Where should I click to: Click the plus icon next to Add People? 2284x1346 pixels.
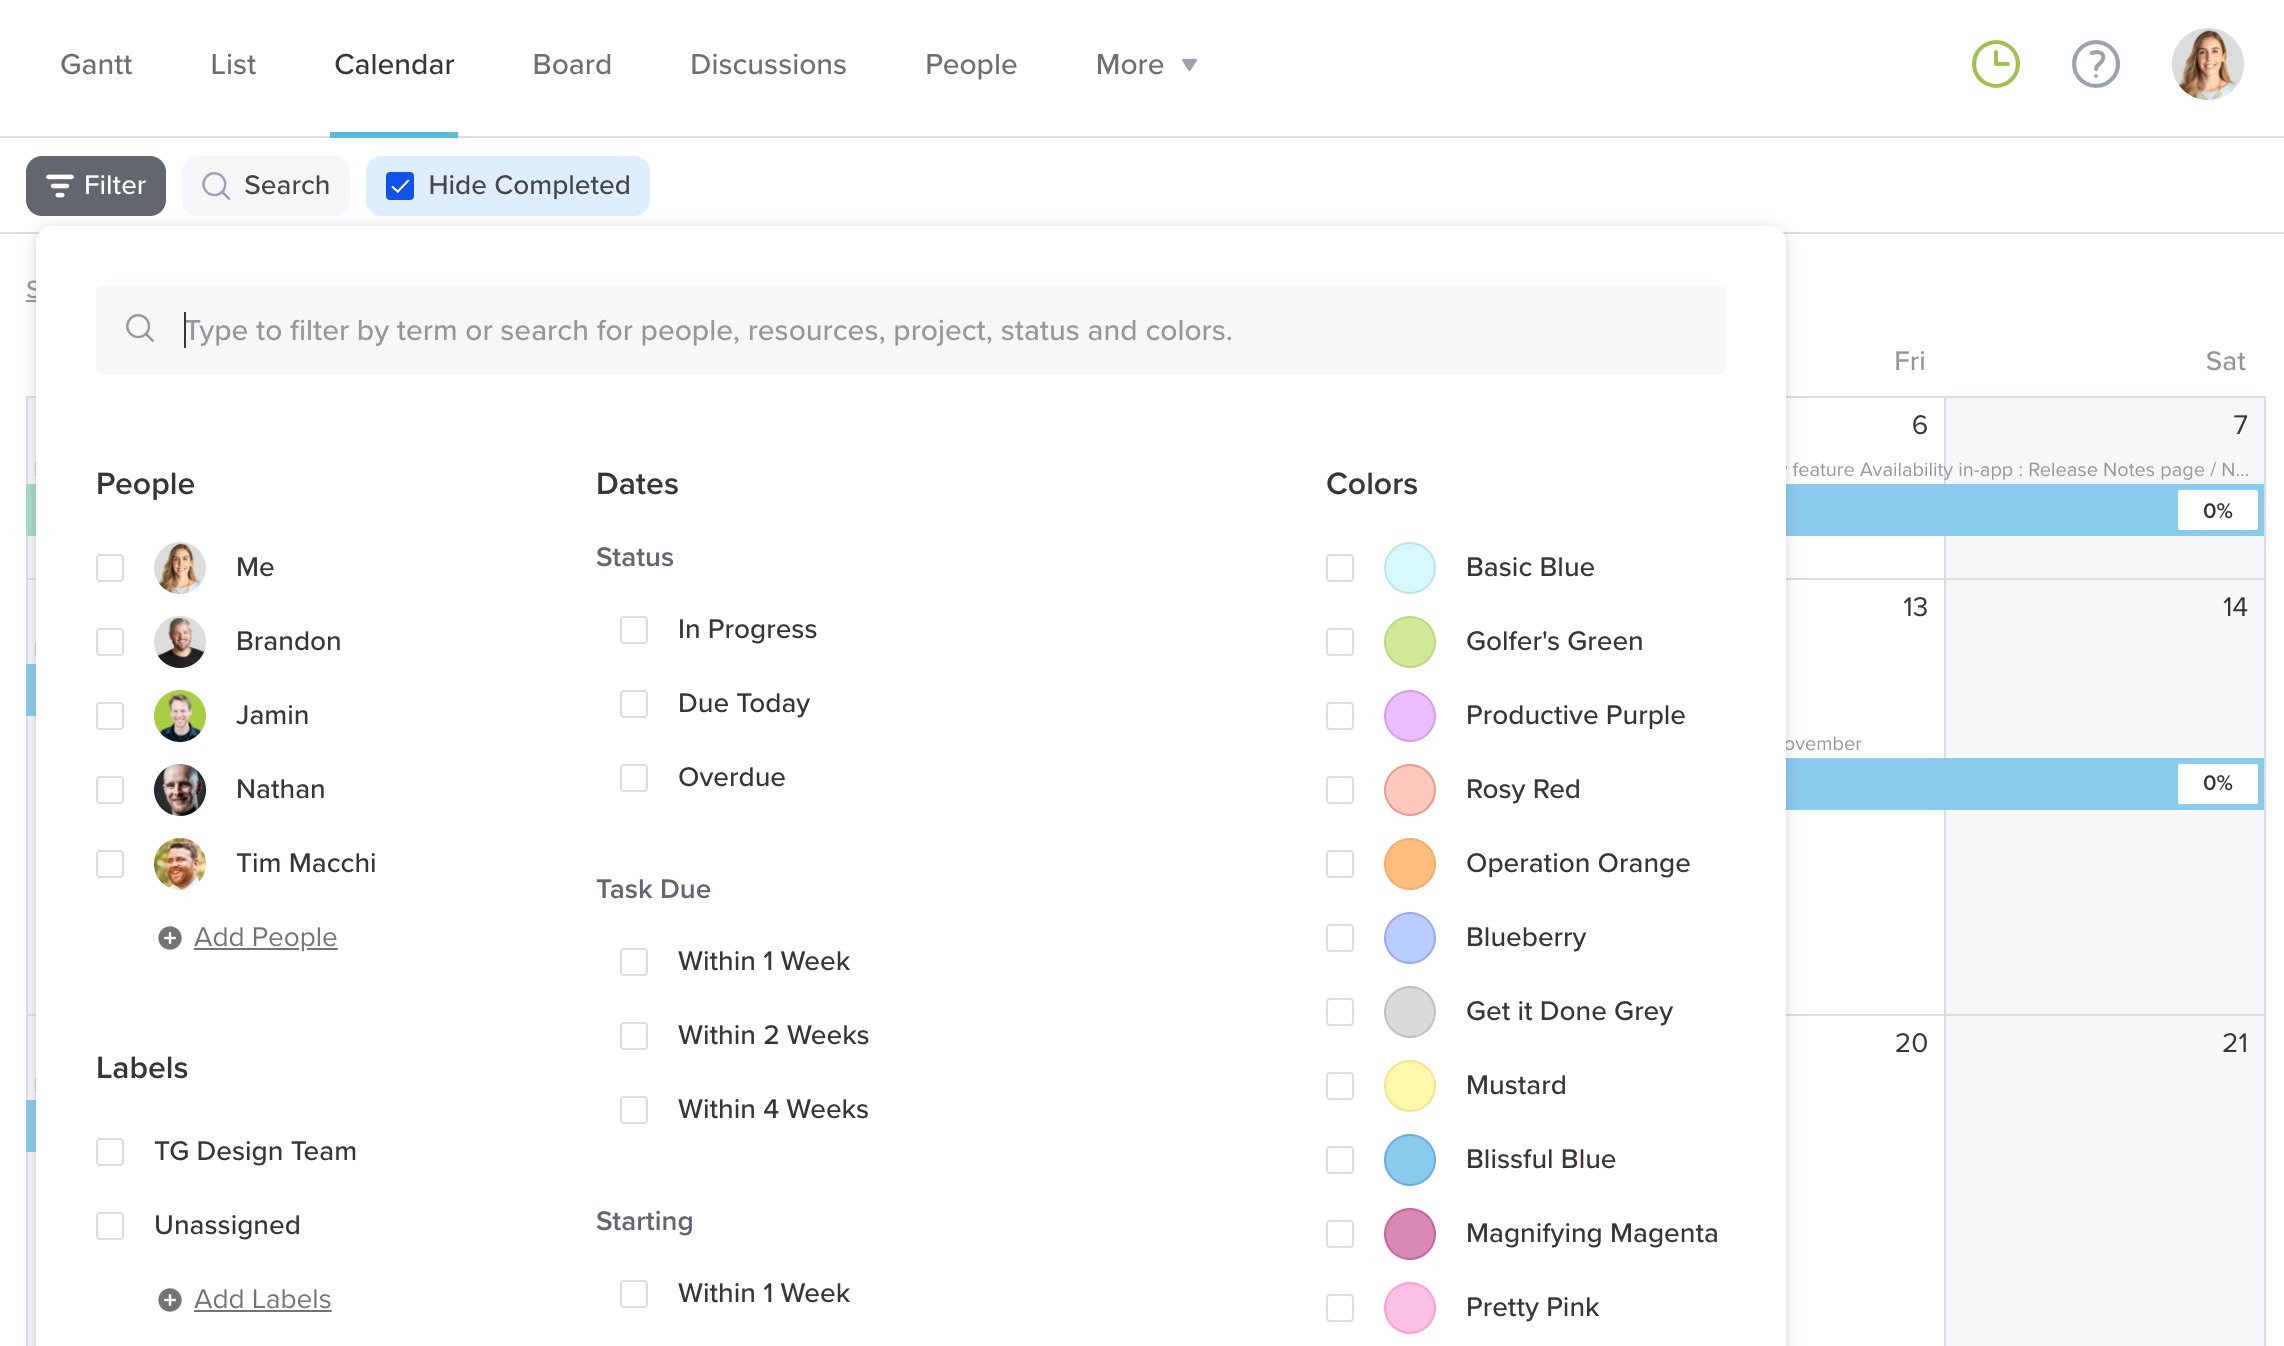pyautogui.click(x=170, y=938)
